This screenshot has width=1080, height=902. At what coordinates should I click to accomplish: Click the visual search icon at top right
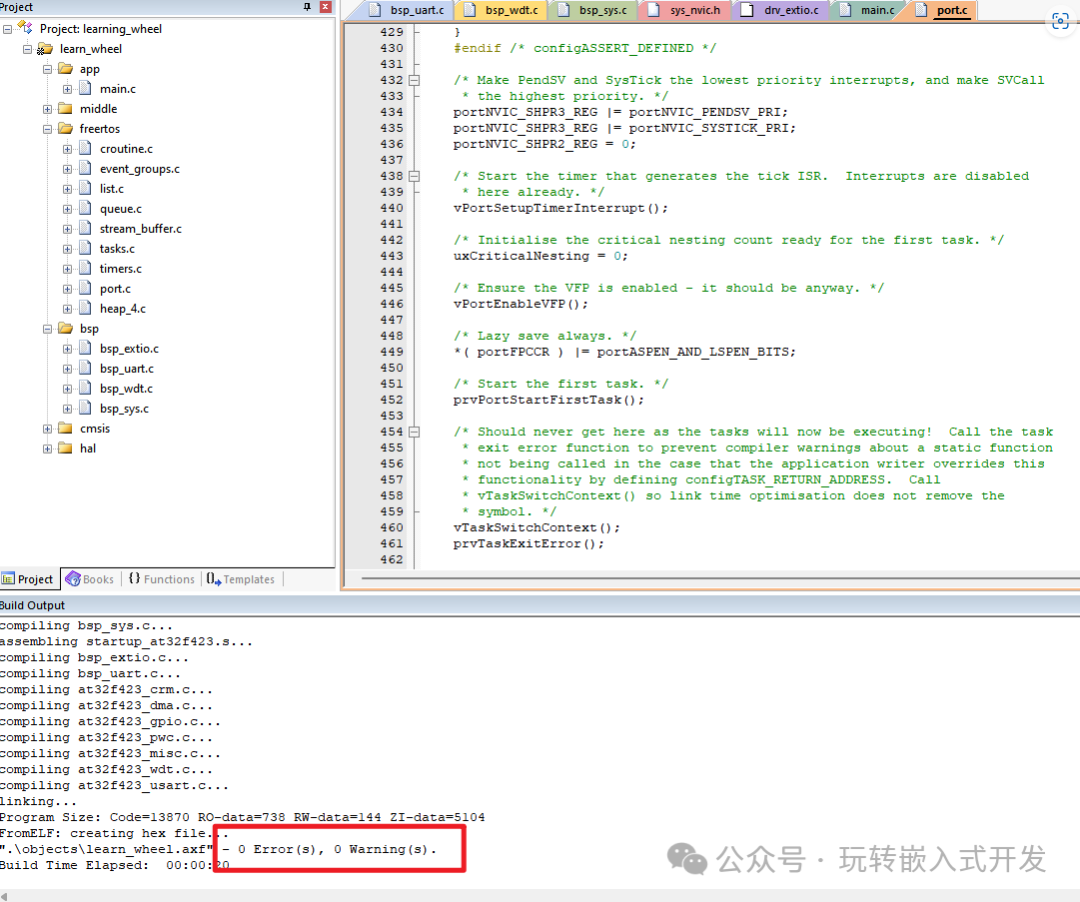[1059, 21]
